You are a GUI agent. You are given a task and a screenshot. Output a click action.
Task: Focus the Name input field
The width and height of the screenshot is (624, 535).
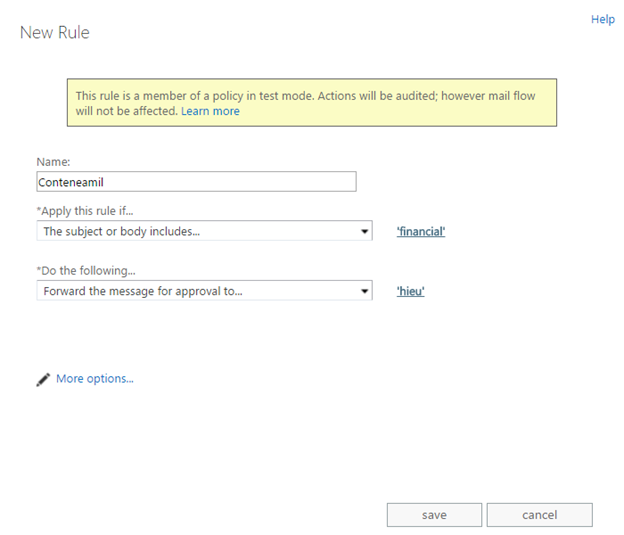195,181
